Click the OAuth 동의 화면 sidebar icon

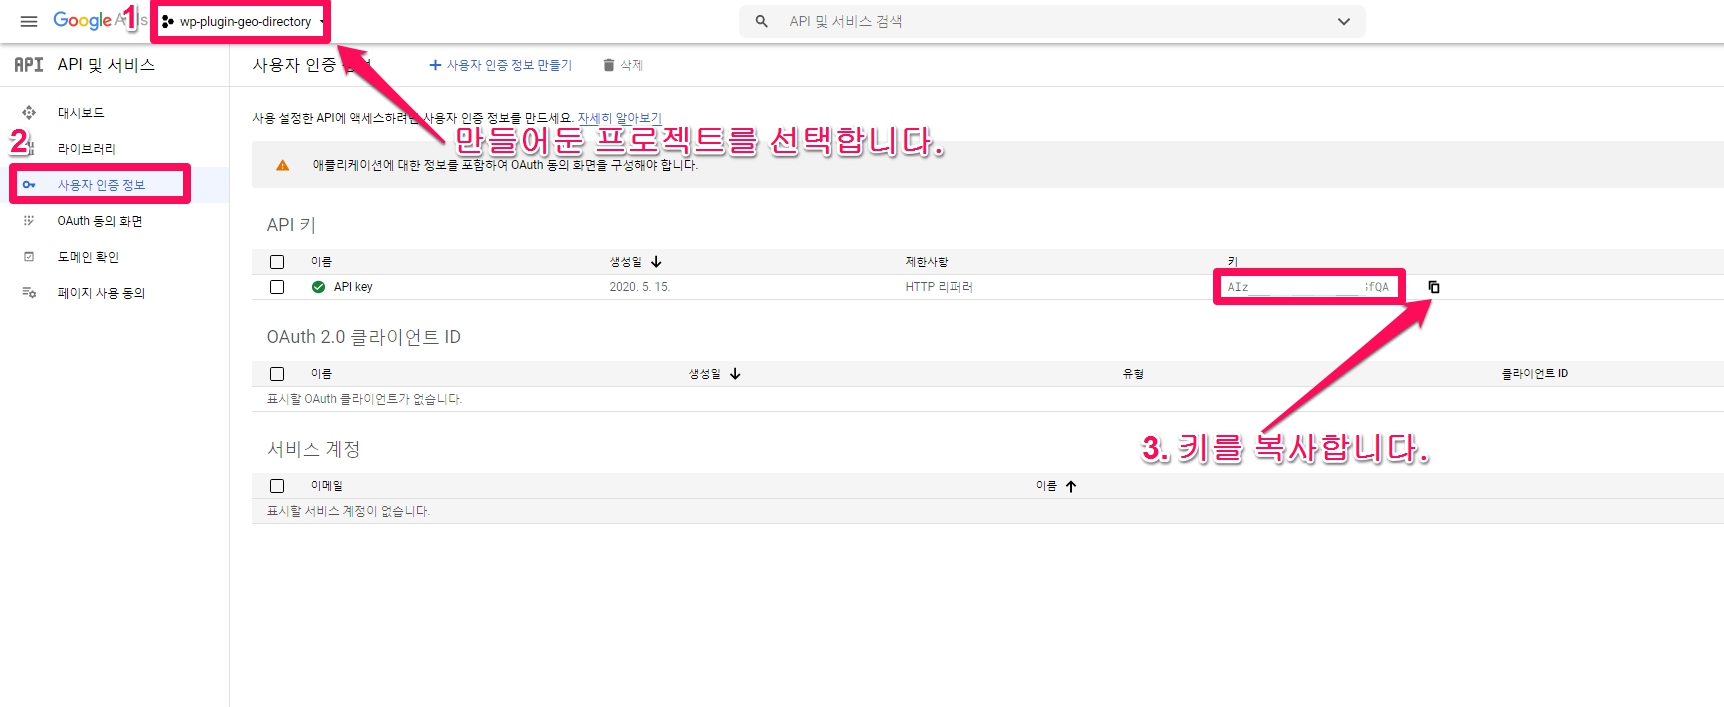29,221
